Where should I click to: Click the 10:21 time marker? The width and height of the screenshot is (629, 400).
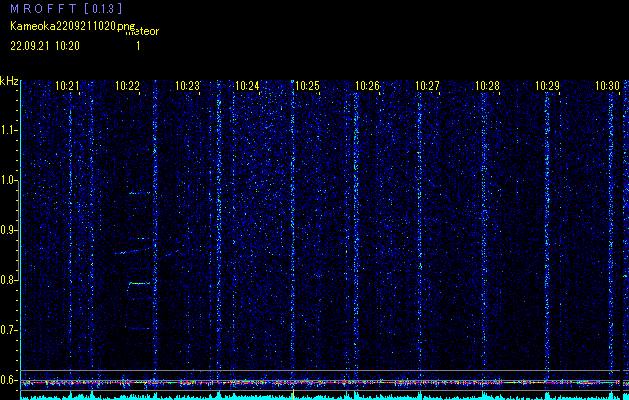[67, 85]
